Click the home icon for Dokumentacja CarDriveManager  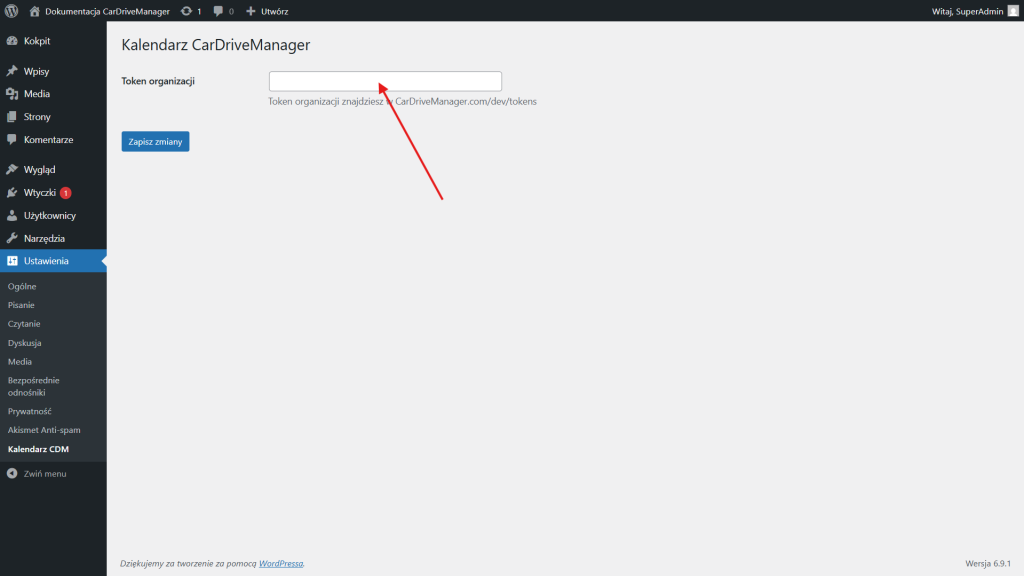pyautogui.click(x=35, y=11)
